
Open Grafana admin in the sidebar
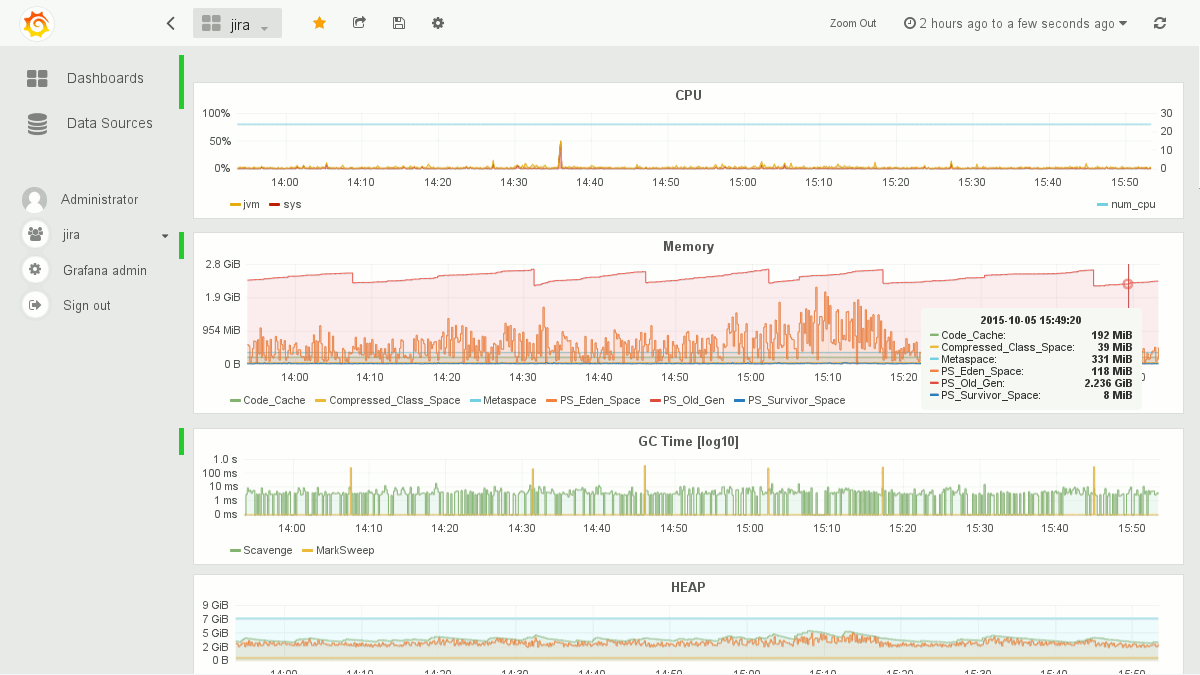coord(104,271)
